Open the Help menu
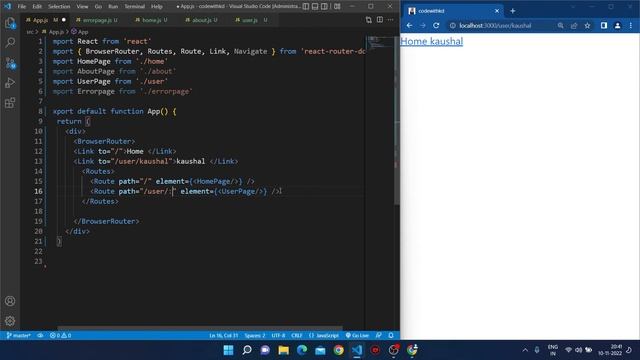 (x=157, y=7)
